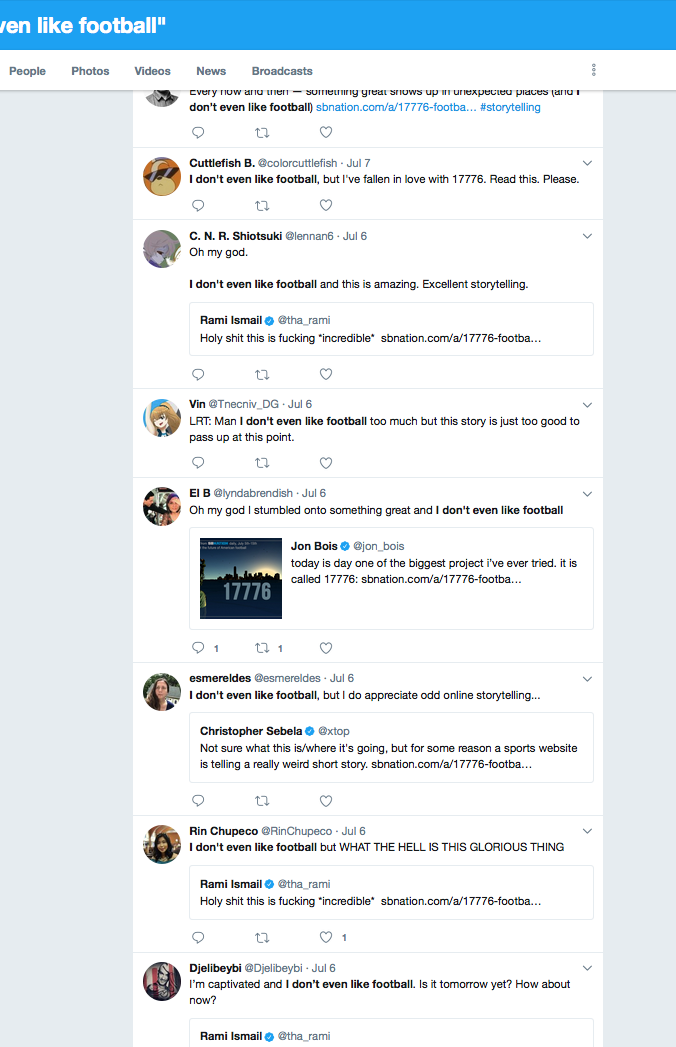This screenshot has width=676, height=1047.
Task: Retweet esmereldes' tweet
Action: 262,801
